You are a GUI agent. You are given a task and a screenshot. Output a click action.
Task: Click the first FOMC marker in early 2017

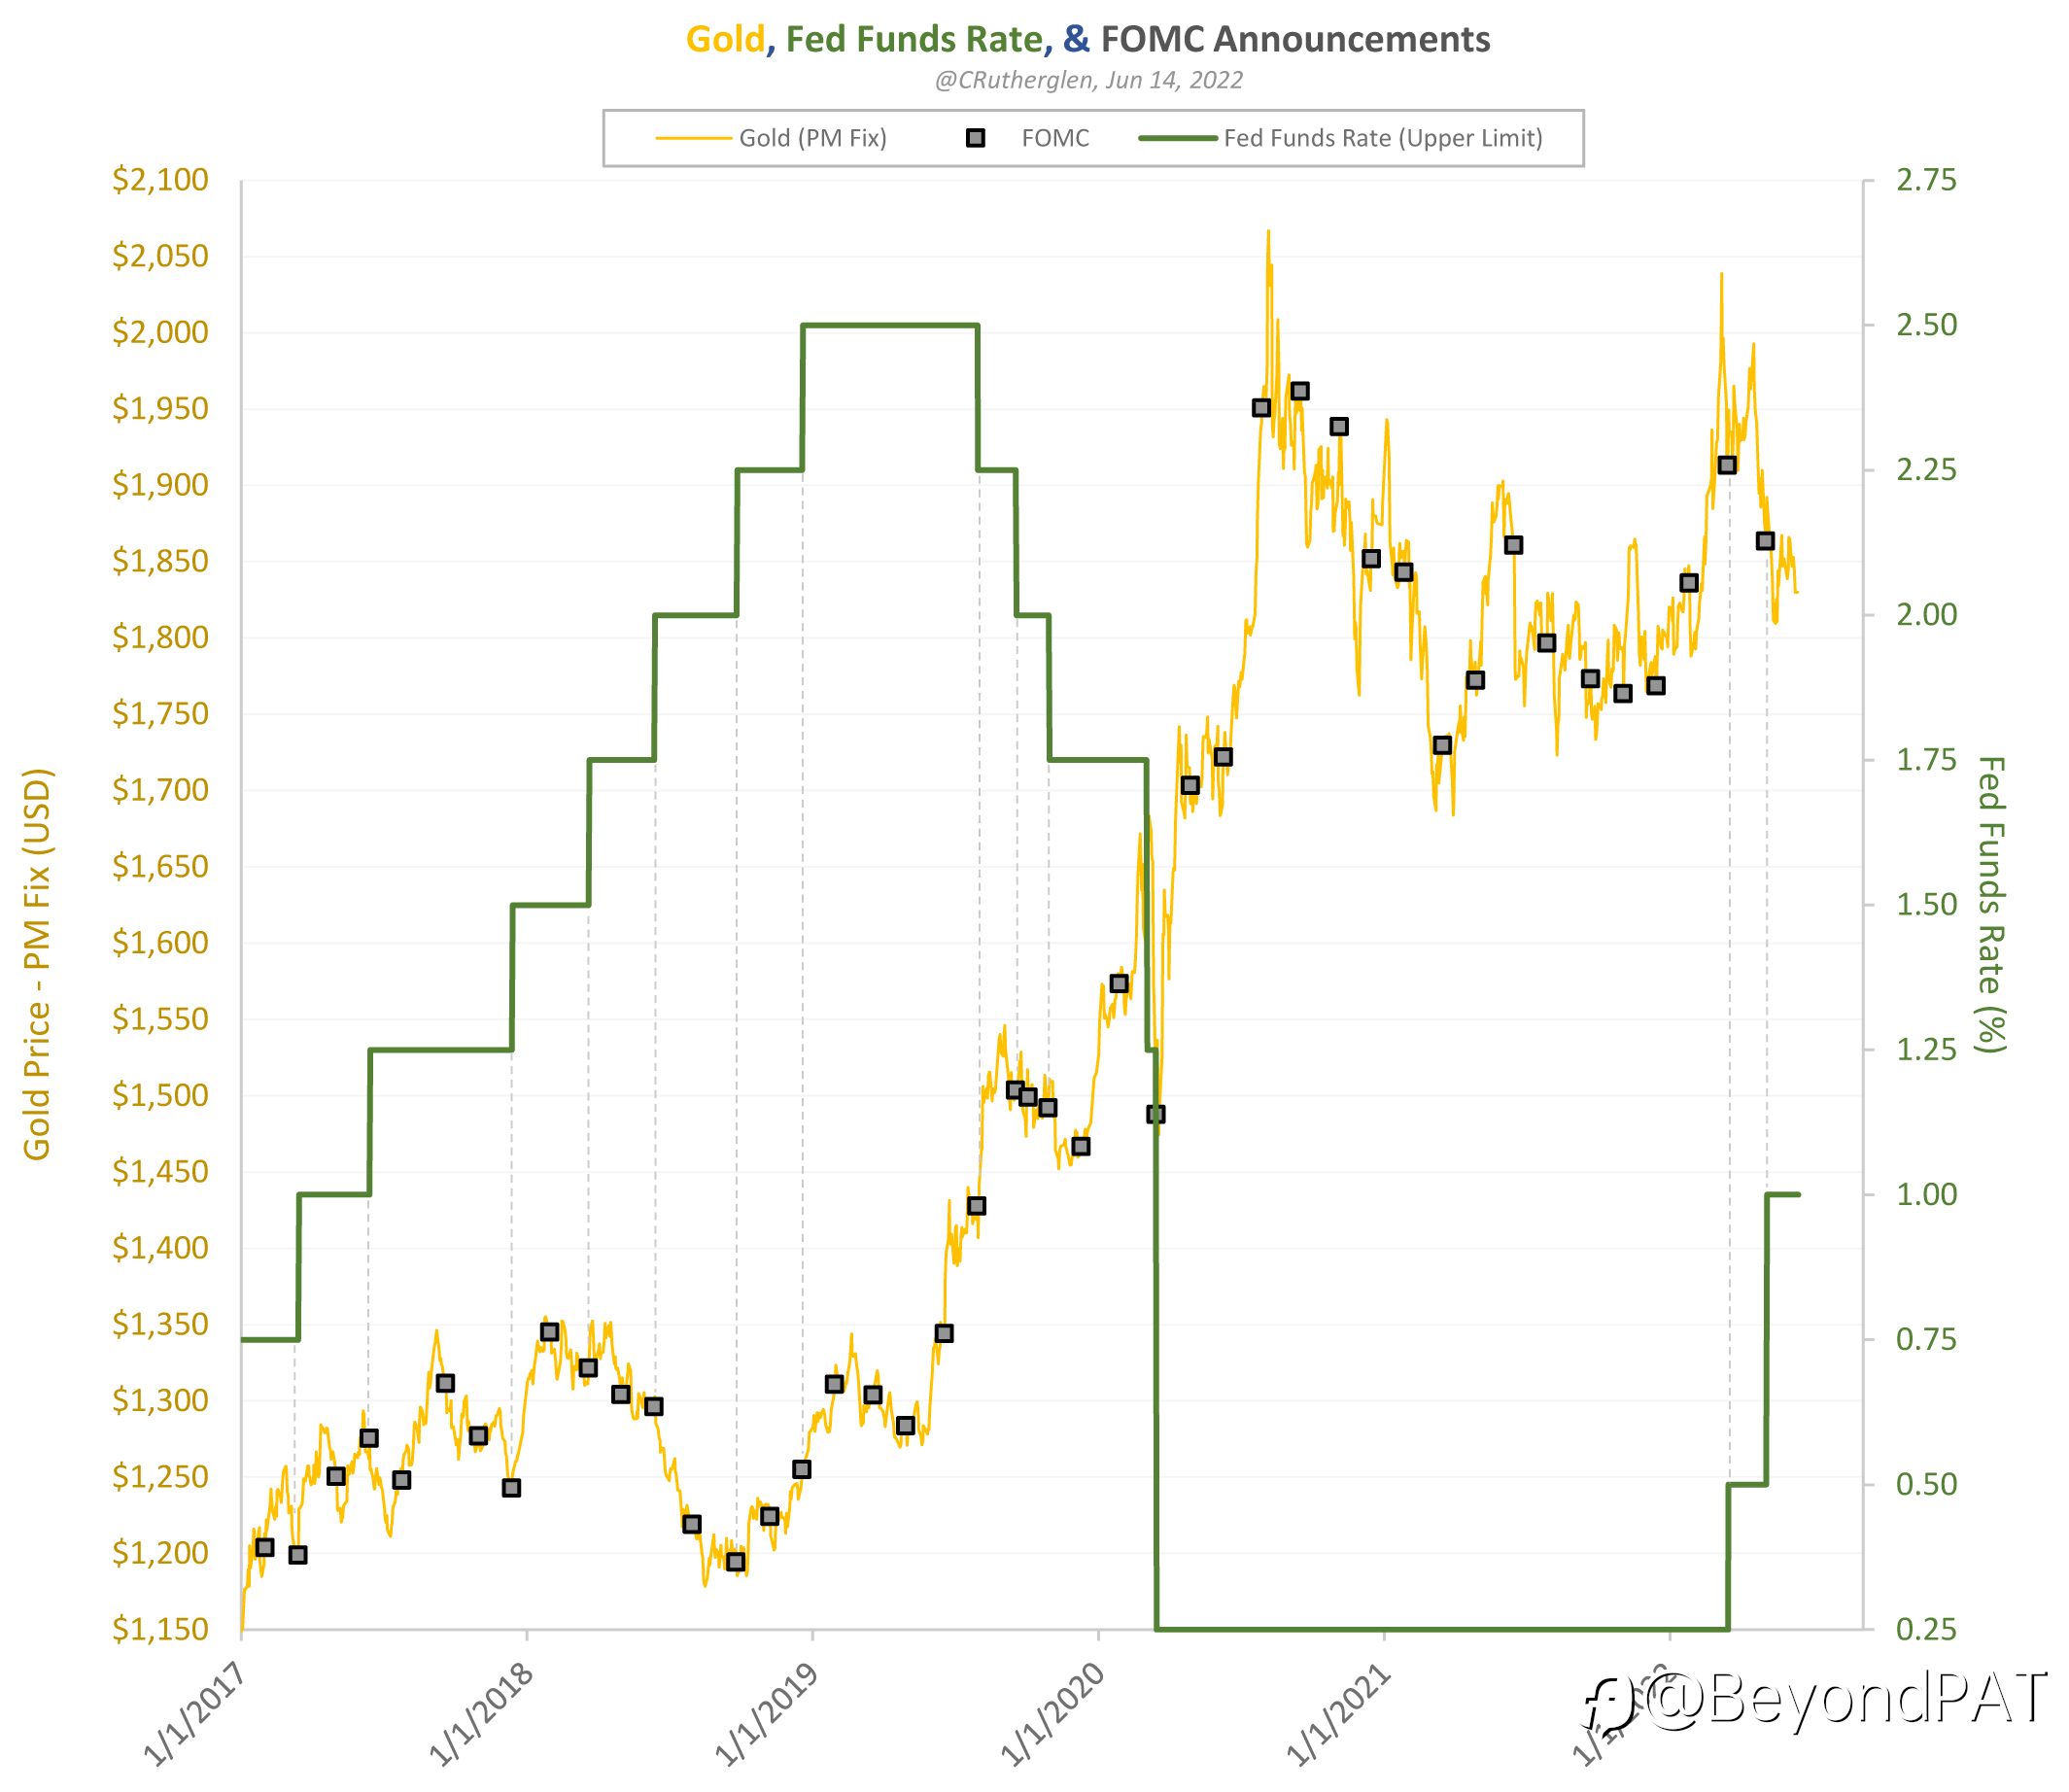(264, 1547)
